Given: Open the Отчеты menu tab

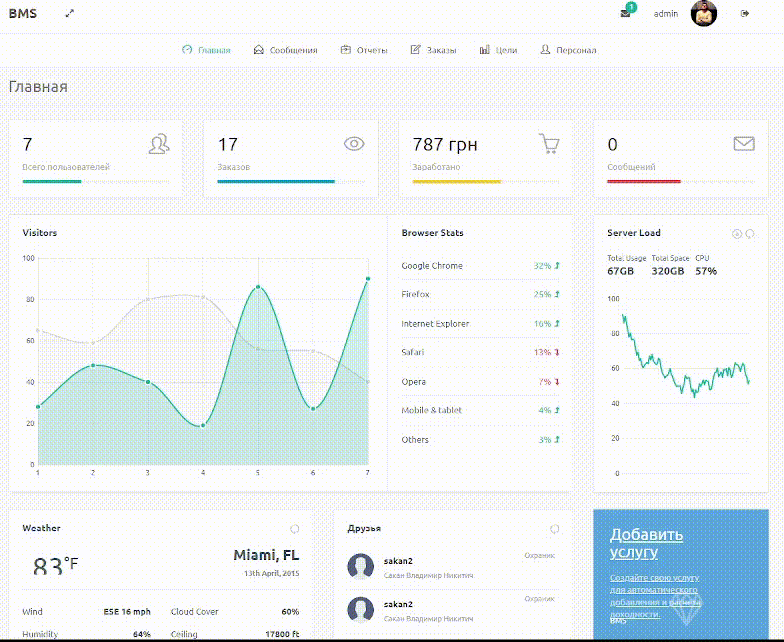Looking at the screenshot, I should click(364, 50).
